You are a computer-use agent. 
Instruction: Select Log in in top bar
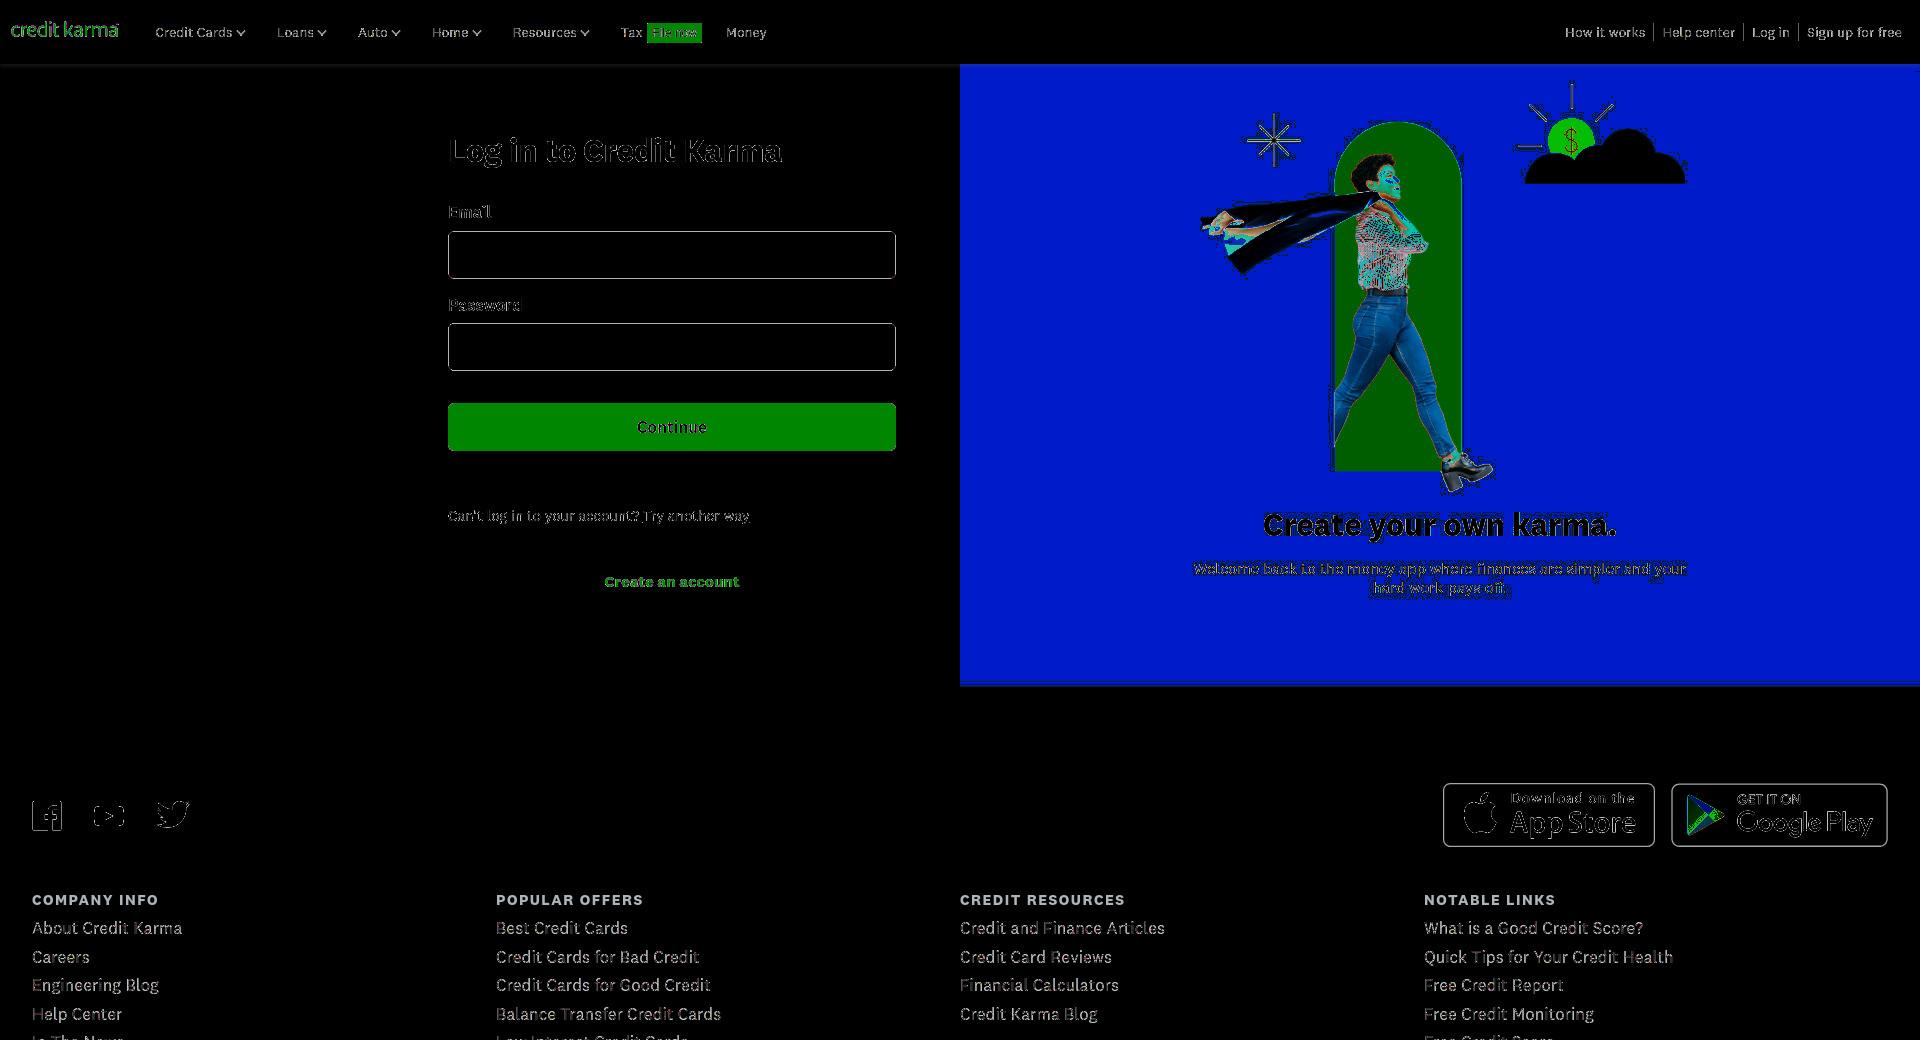(1770, 33)
